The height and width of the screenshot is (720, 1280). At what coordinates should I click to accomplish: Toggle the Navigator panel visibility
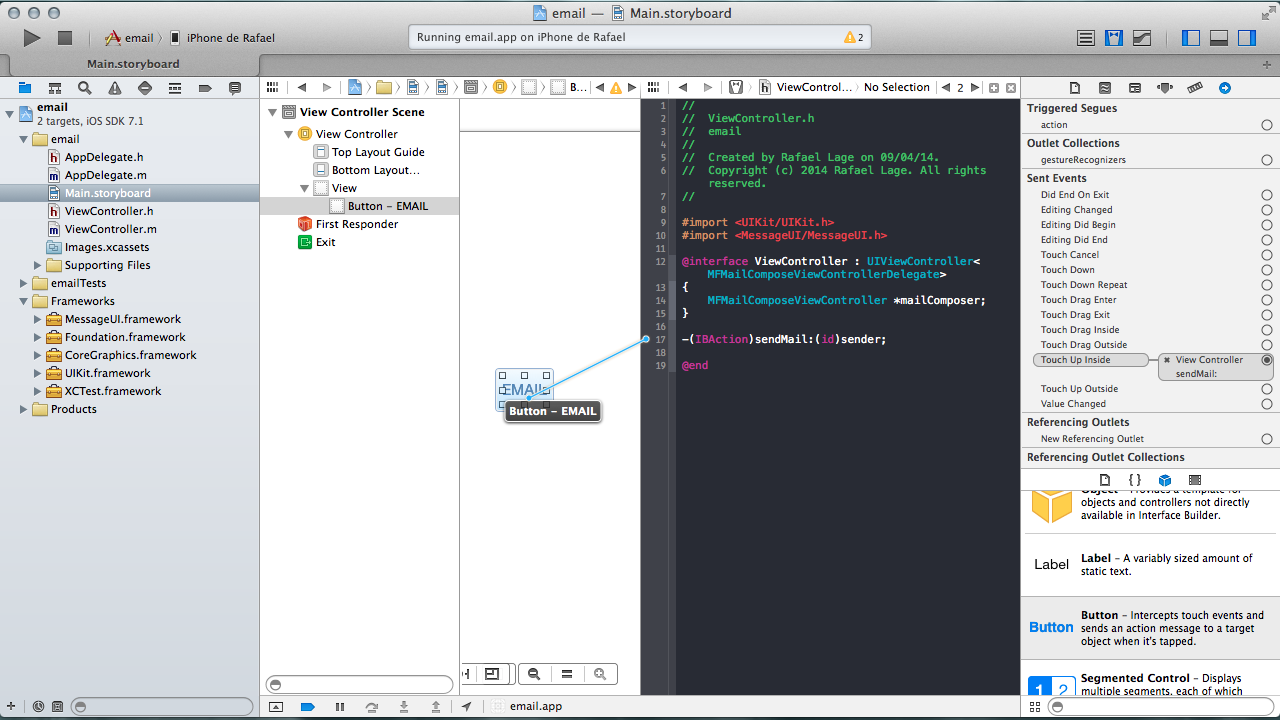pos(1191,38)
